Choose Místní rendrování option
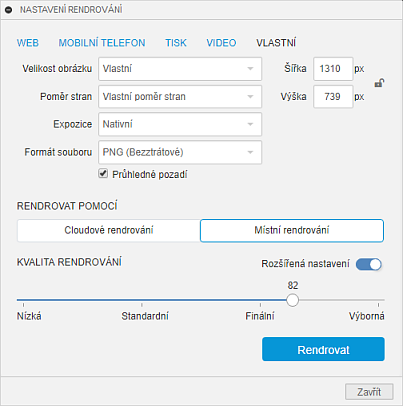 tap(292, 230)
